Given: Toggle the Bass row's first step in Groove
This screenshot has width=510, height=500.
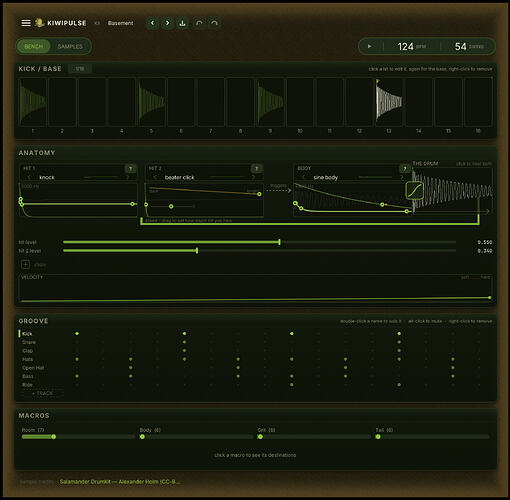Looking at the screenshot, I should click(77, 376).
